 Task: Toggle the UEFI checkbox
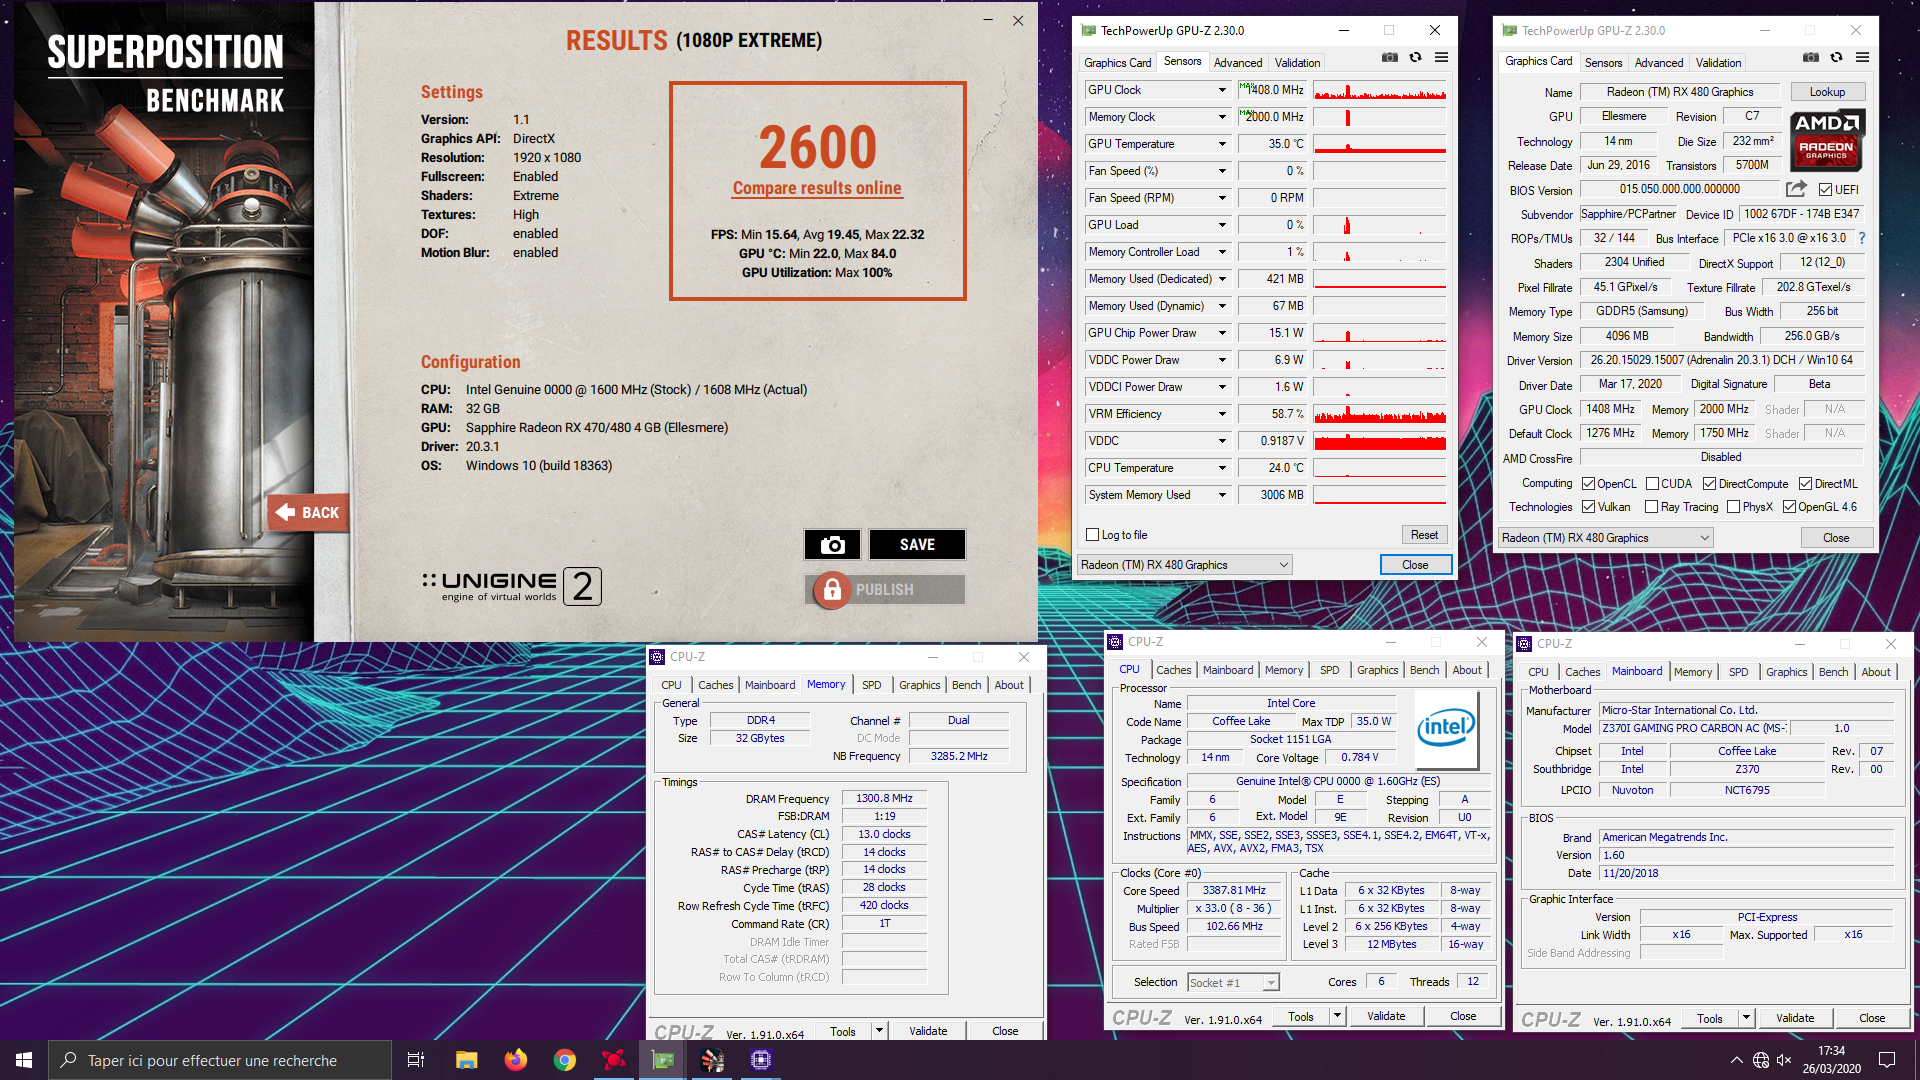coord(1826,190)
